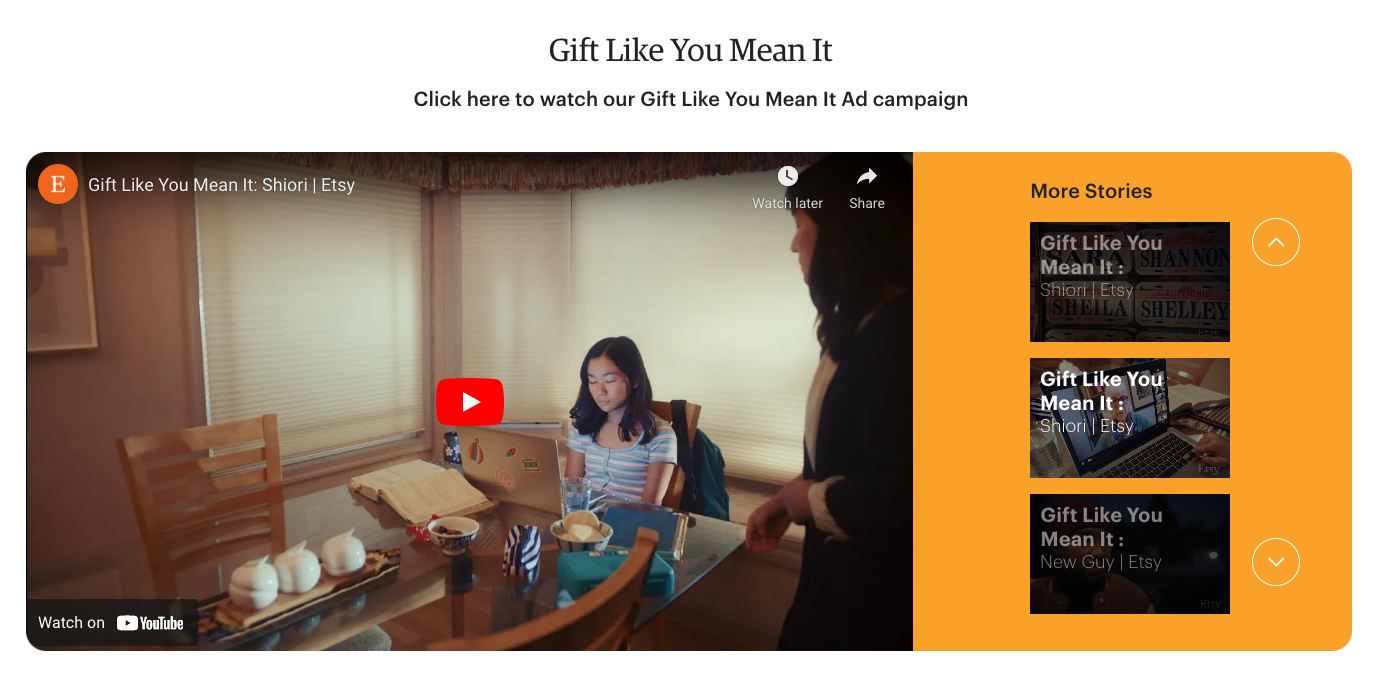Click the 'Watch later' text label
The width and height of the screenshot is (1381, 690).
click(x=788, y=203)
